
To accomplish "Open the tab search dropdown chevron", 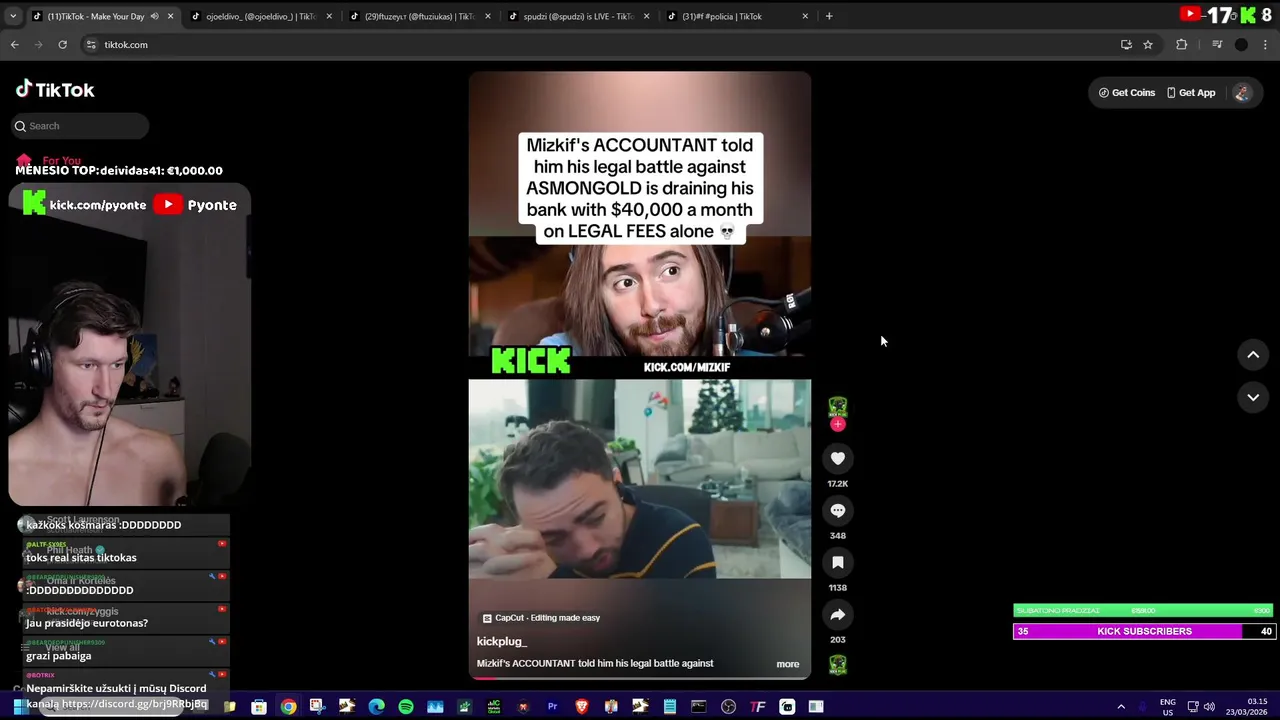I will (15, 16).
